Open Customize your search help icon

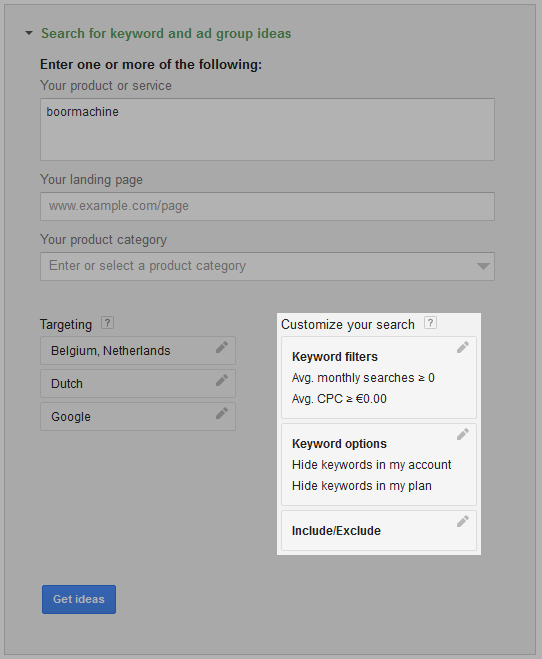tap(430, 323)
